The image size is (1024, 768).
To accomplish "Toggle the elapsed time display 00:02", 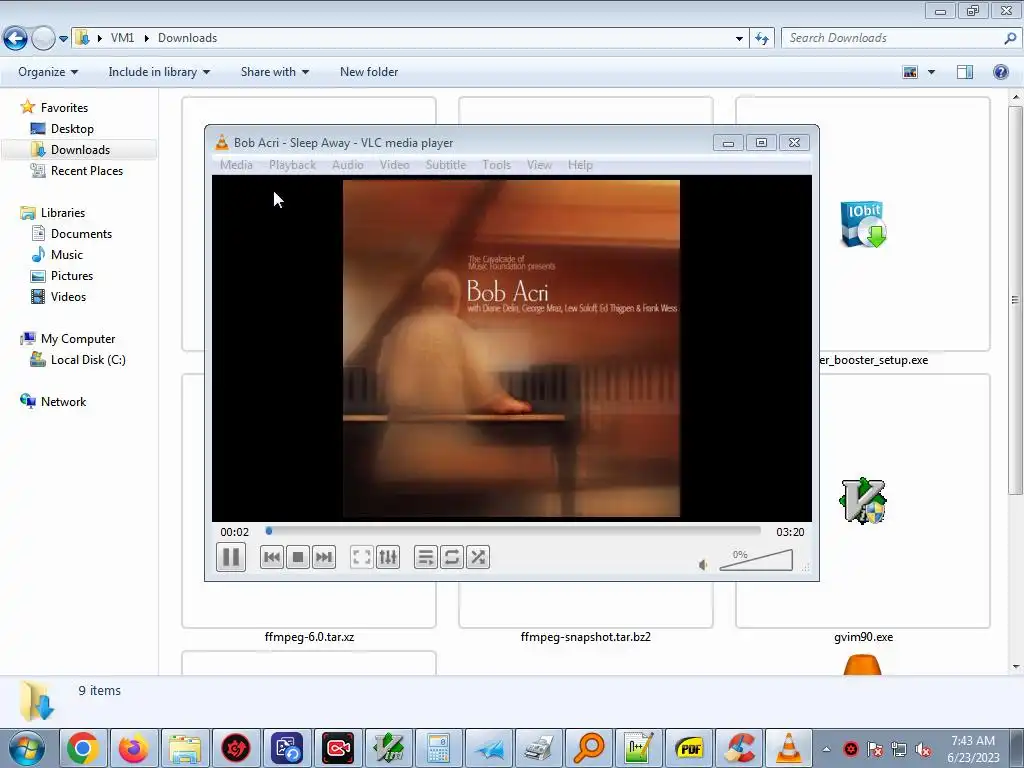I will [x=234, y=532].
